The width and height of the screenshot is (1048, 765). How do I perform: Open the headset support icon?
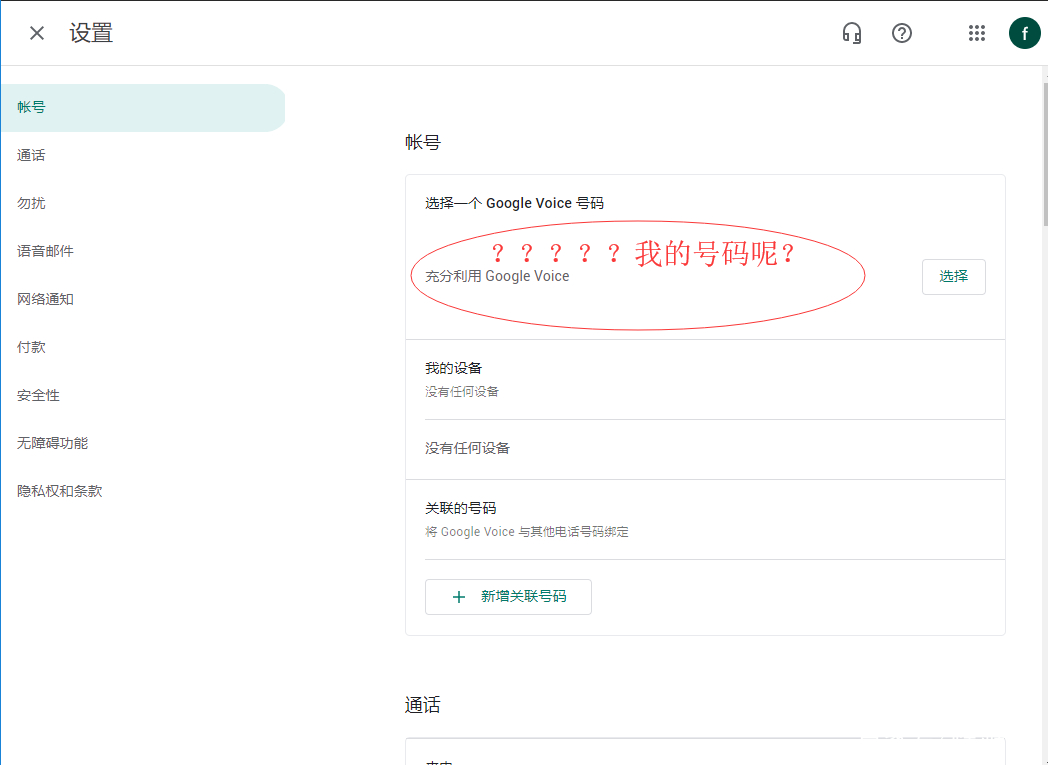coord(852,33)
